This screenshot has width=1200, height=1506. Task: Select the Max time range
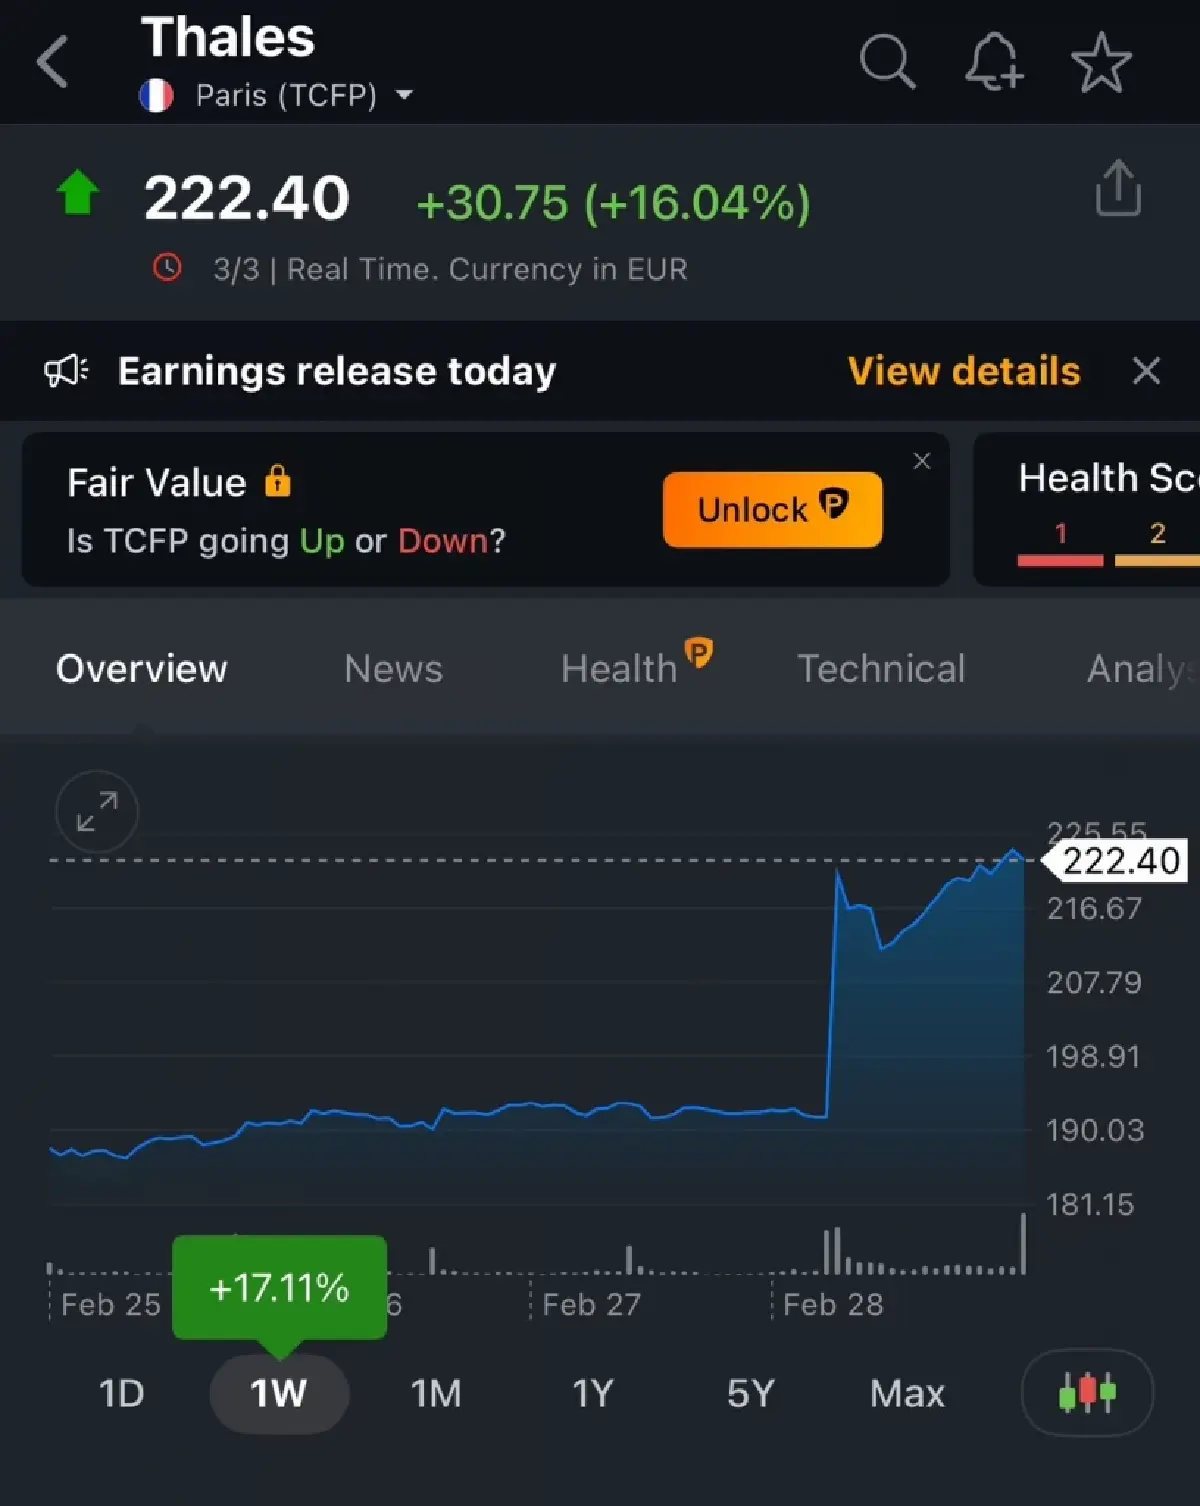point(907,1393)
